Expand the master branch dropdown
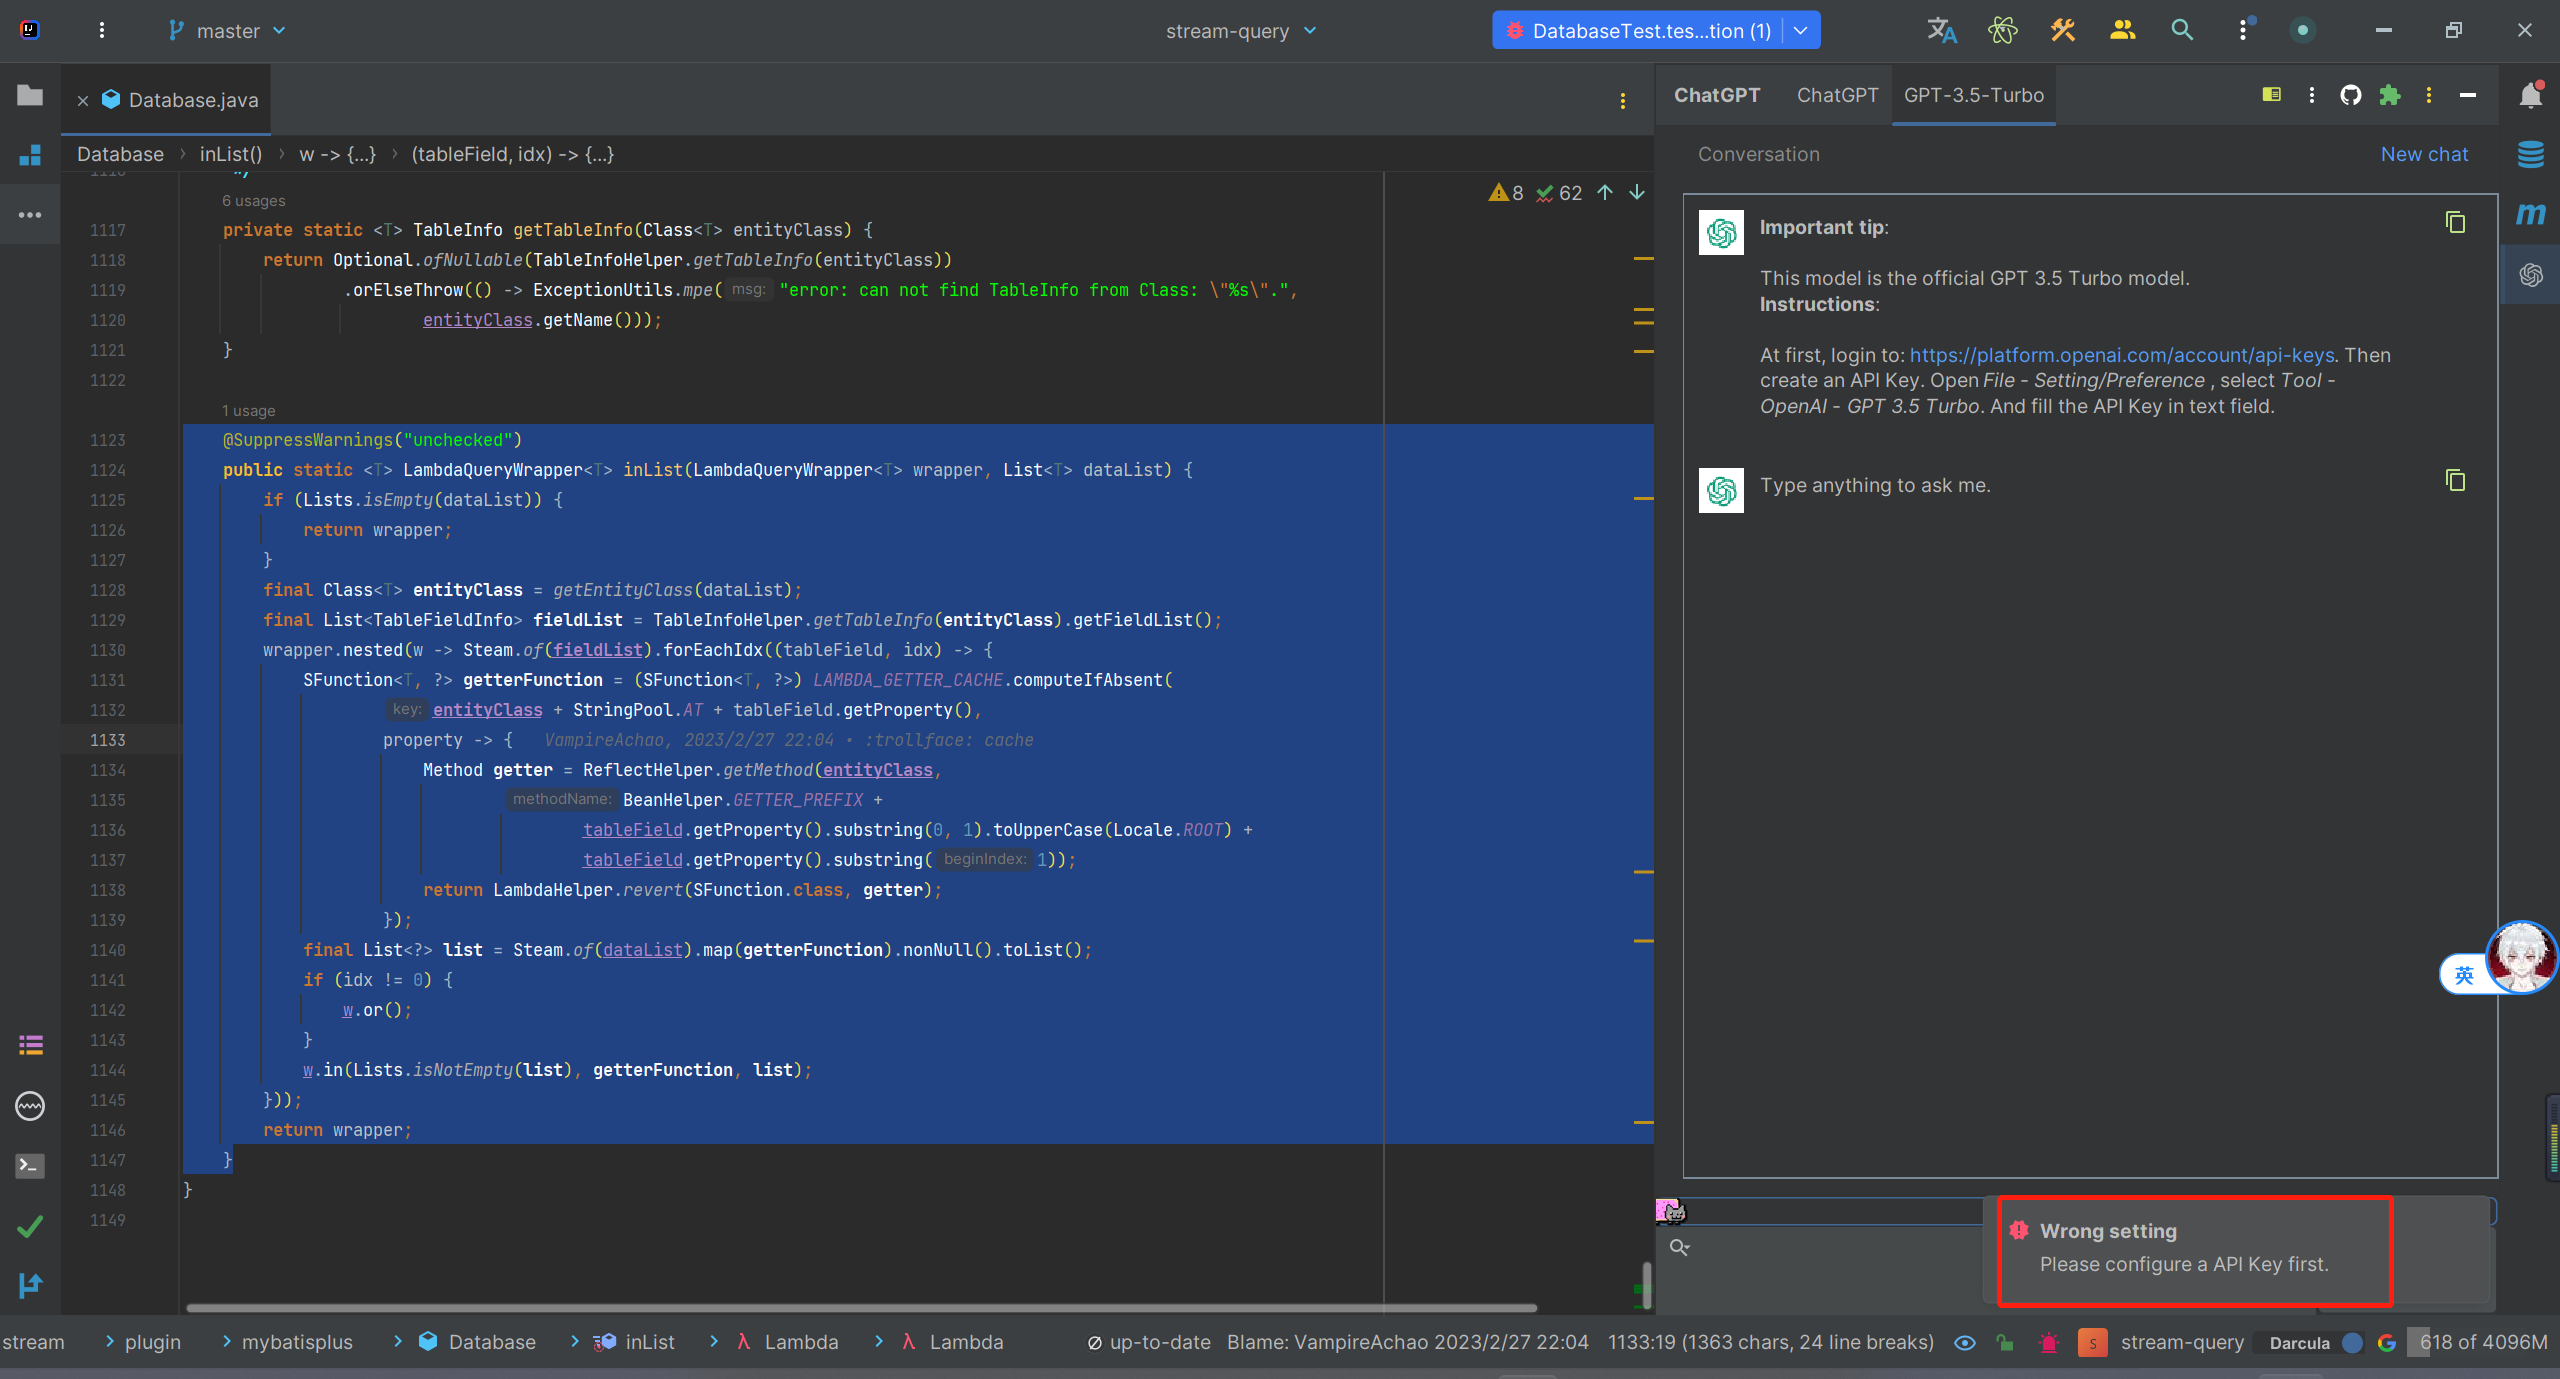Screen dimensions: 2560x1379 coord(229,31)
